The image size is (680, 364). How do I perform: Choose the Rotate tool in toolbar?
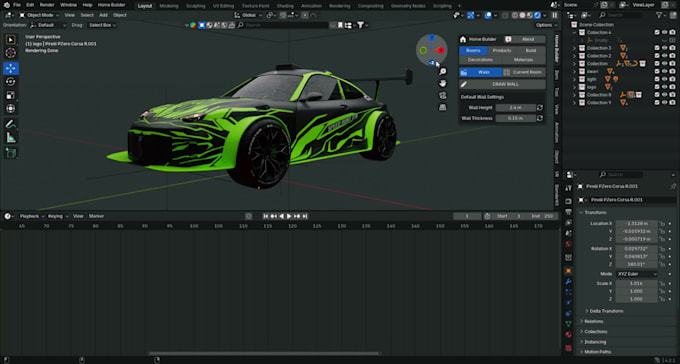[10, 82]
